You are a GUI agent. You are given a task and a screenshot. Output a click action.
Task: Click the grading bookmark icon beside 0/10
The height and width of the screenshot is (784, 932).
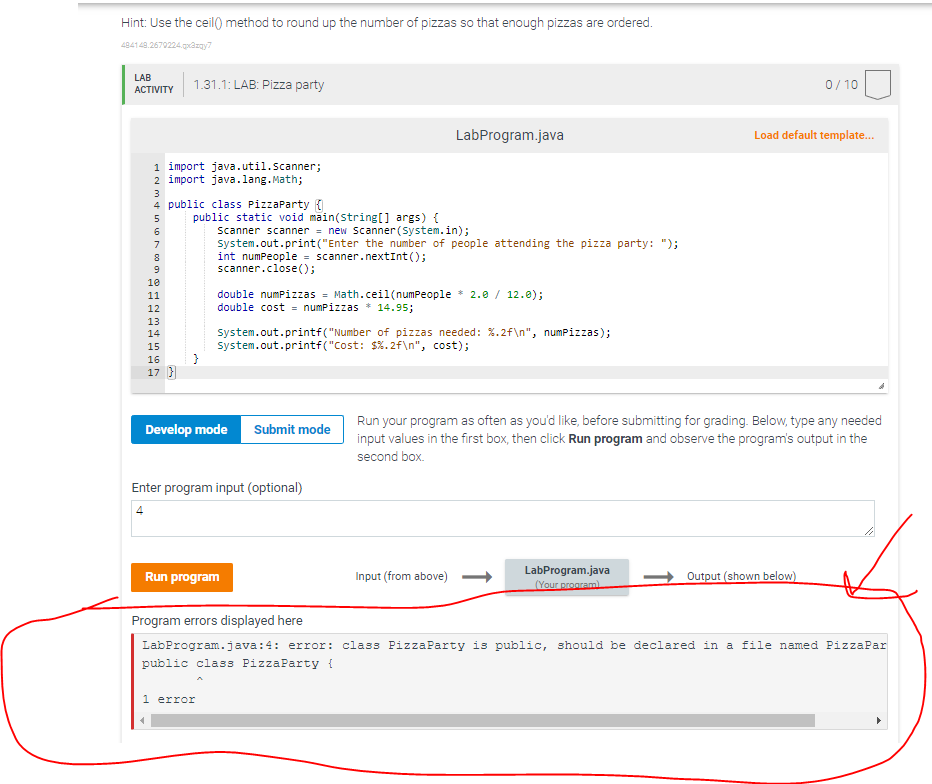point(877,85)
